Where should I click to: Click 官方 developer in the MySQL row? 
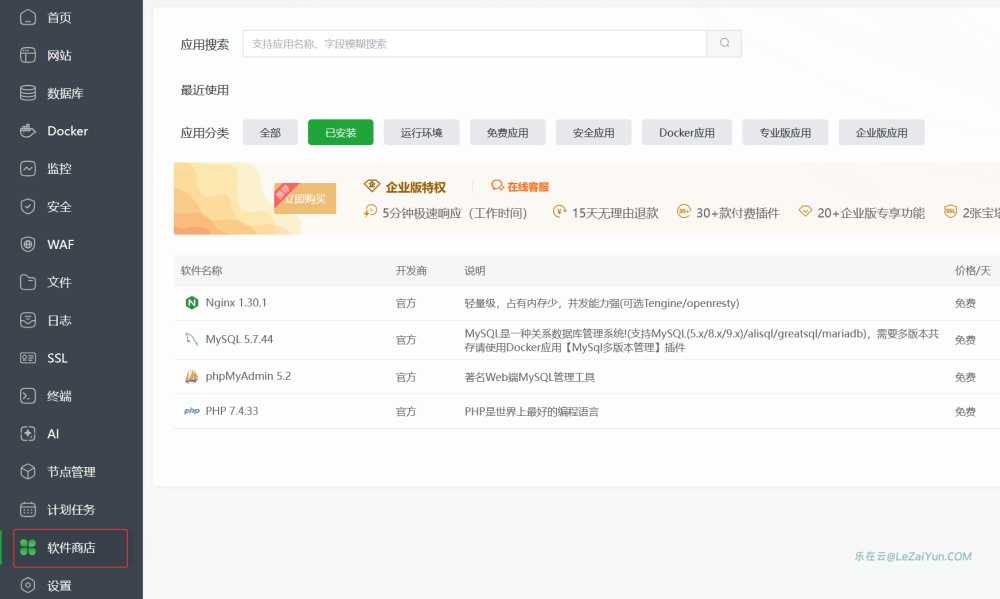406,340
